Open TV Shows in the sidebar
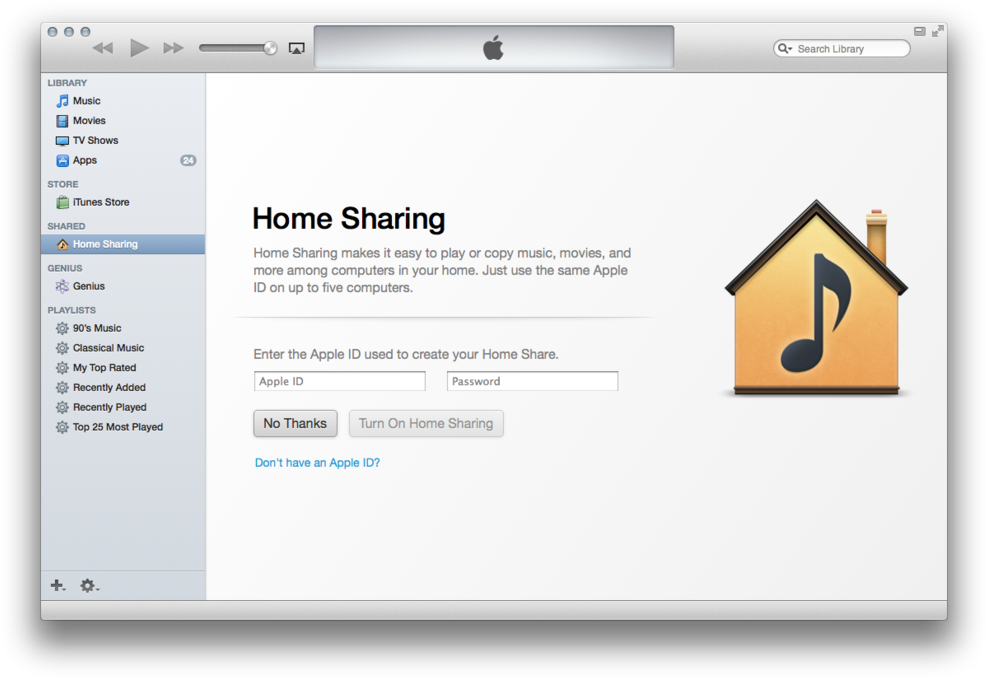The image size is (987, 678). 123,140
